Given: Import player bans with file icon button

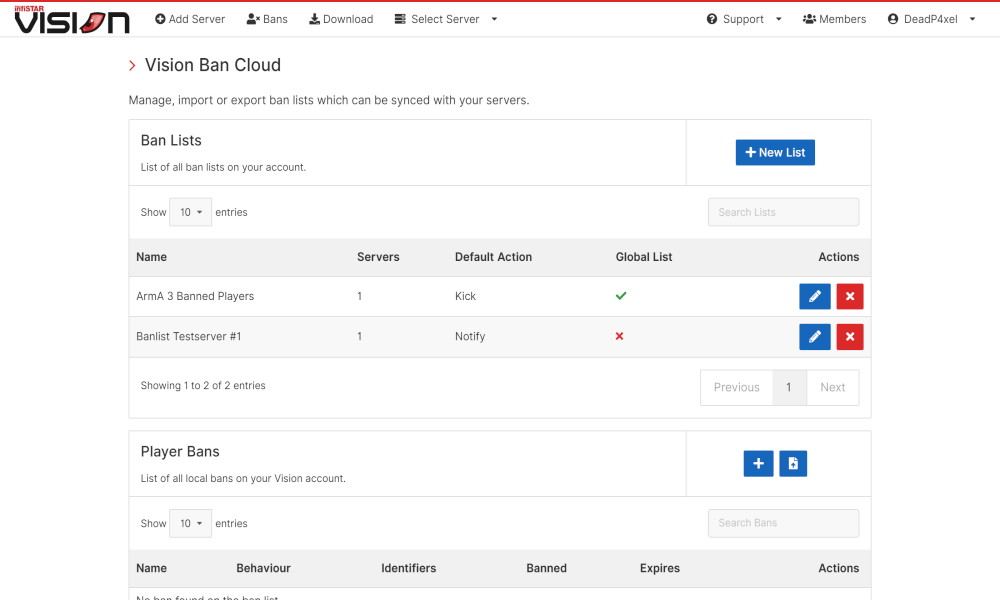Looking at the screenshot, I should point(793,464).
